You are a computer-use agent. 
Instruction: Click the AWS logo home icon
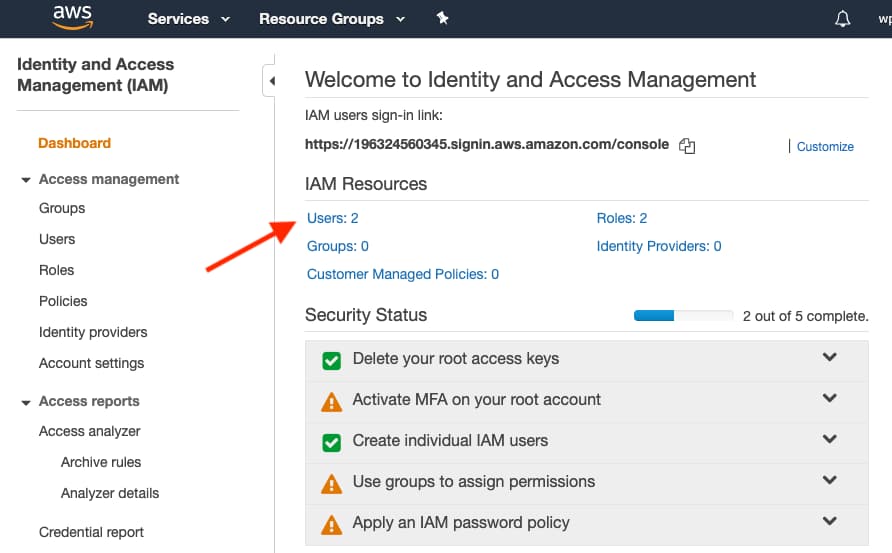pyautogui.click(x=72, y=18)
